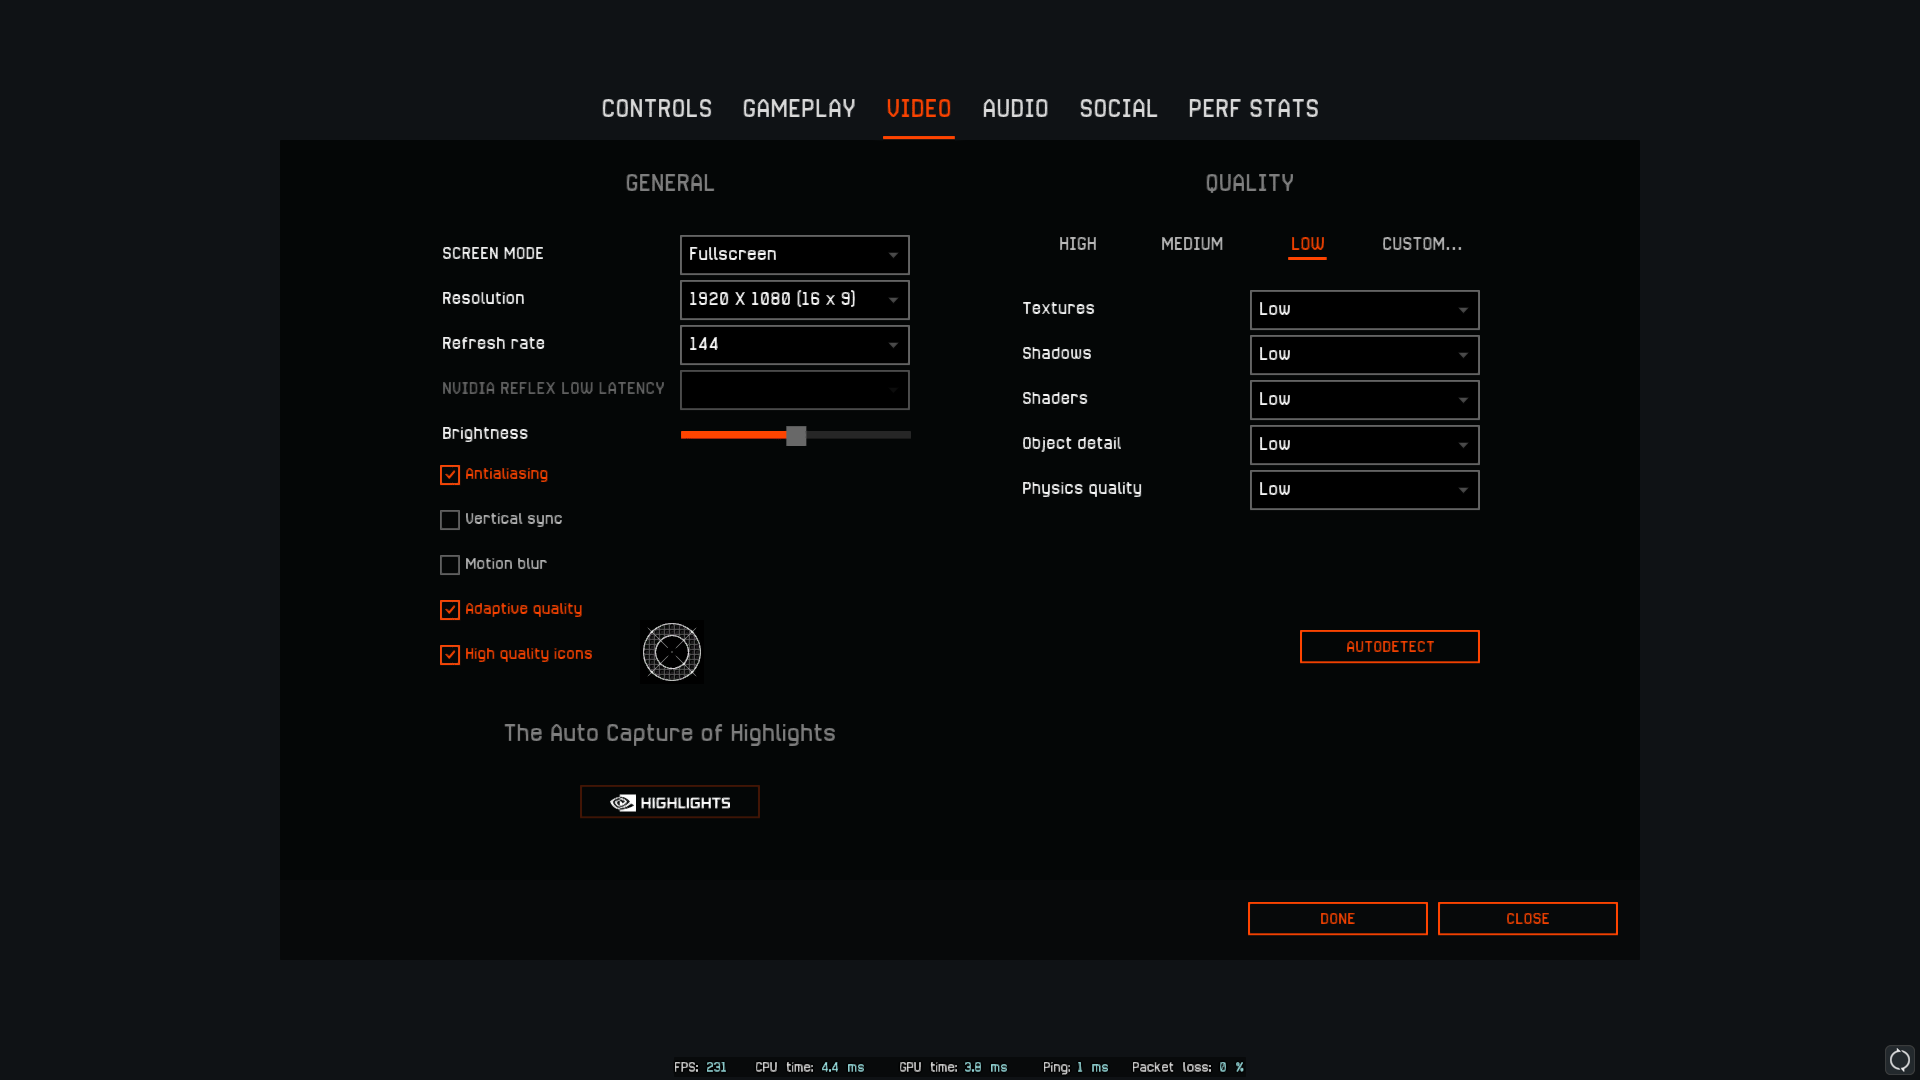
Task: Click the NVIDIA Highlights logo button
Action: pos(670,802)
